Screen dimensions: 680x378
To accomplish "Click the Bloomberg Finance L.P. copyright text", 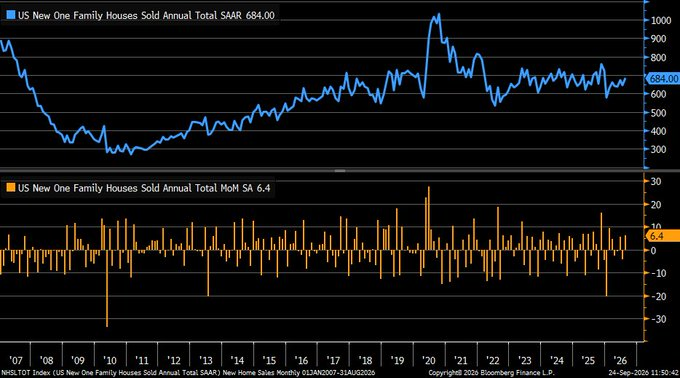I will pyautogui.click(x=491, y=373).
